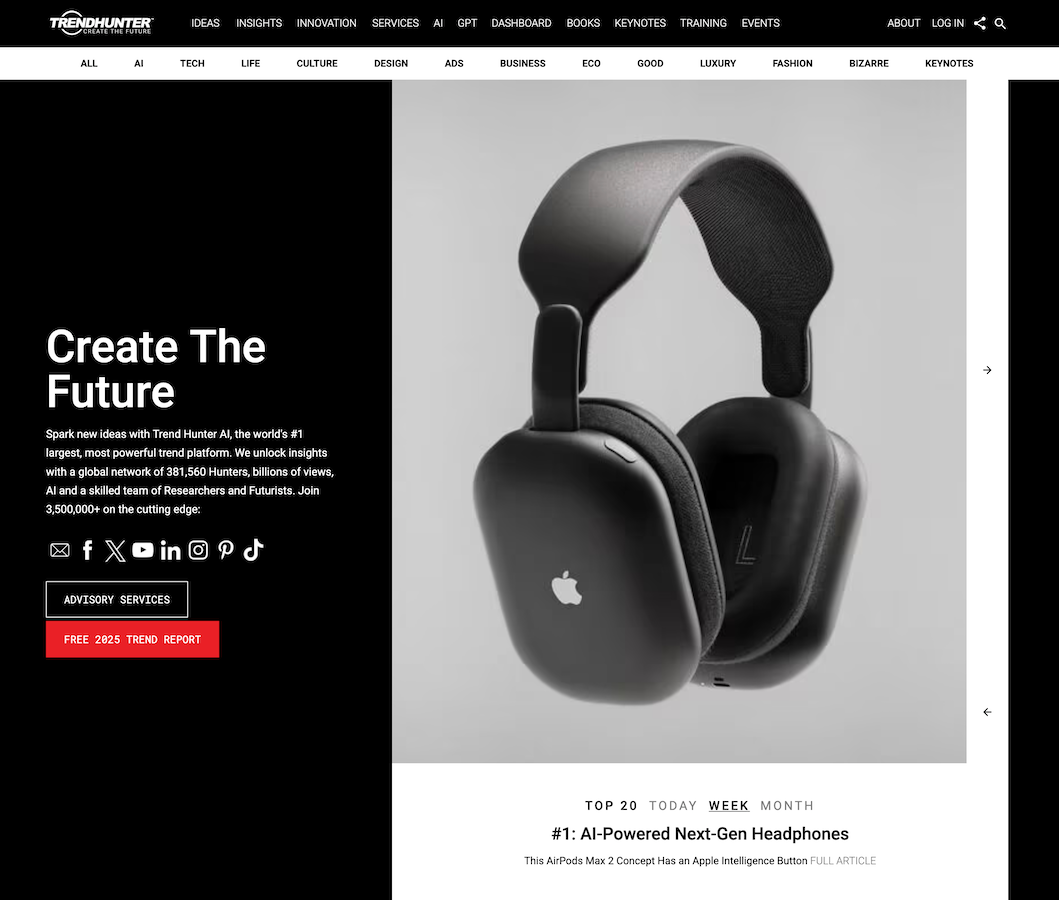Click the Pinterest icon

pyautogui.click(x=226, y=550)
